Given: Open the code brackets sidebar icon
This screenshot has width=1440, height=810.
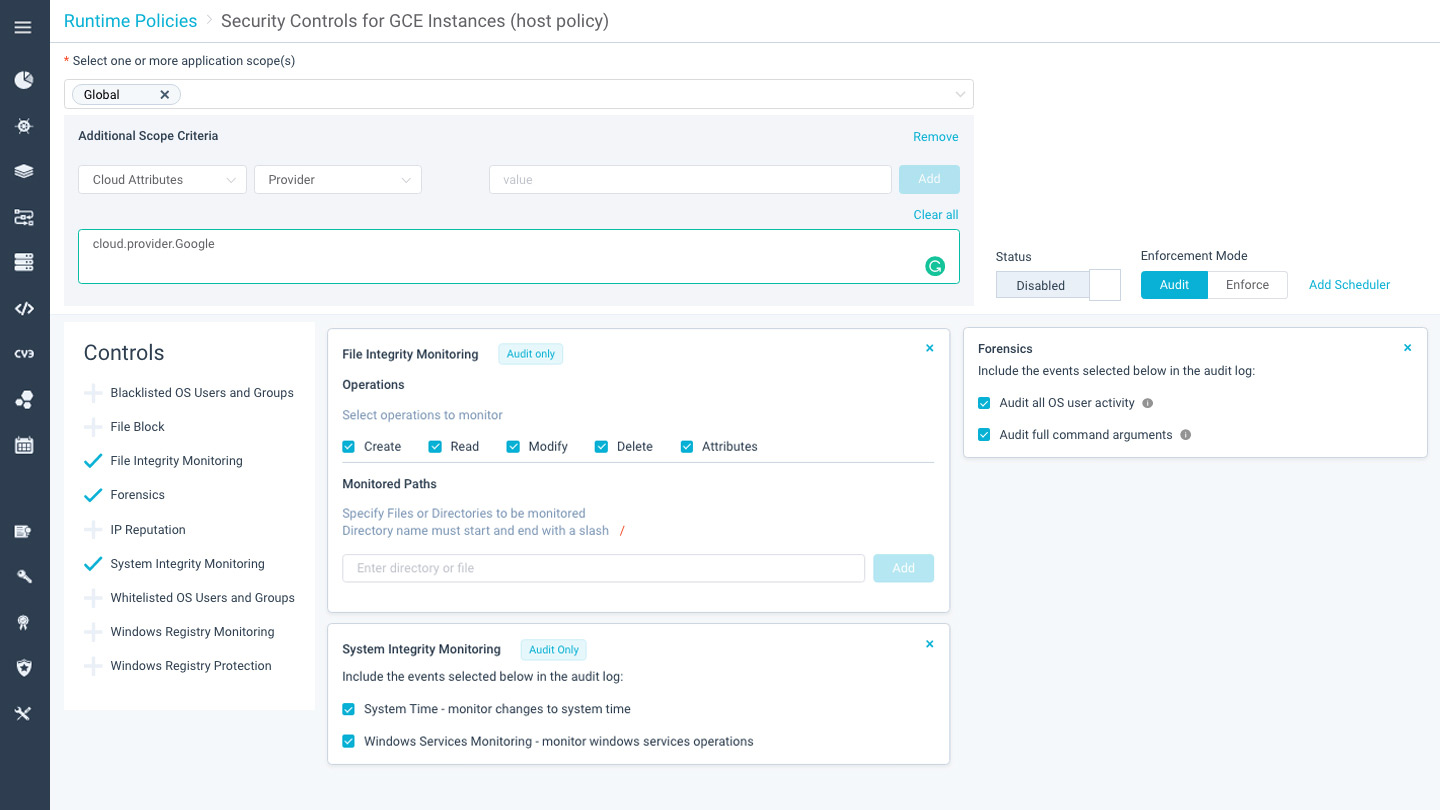Looking at the screenshot, I should [x=24, y=308].
